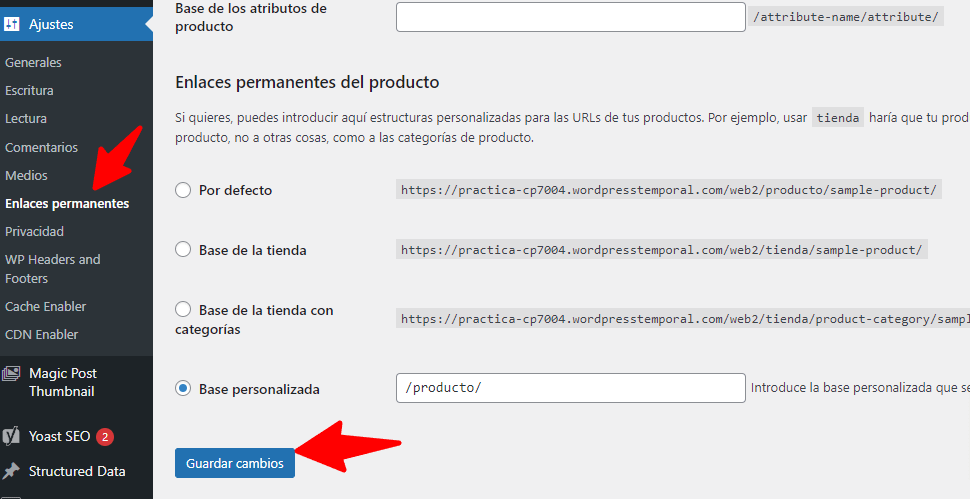The image size is (970, 499).
Task: Click the Magic Post Thumbnail icon
Action: tap(11, 373)
